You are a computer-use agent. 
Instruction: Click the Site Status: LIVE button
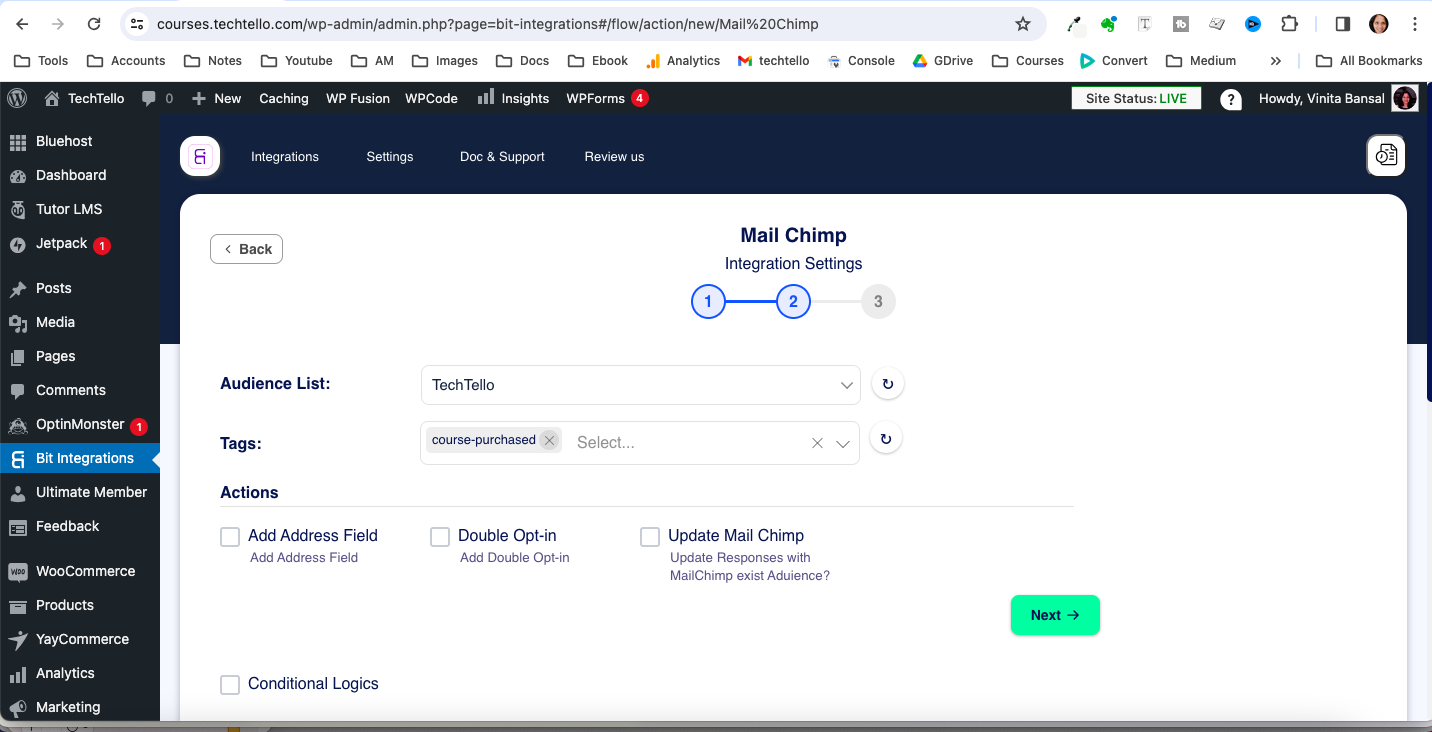coord(1136,98)
